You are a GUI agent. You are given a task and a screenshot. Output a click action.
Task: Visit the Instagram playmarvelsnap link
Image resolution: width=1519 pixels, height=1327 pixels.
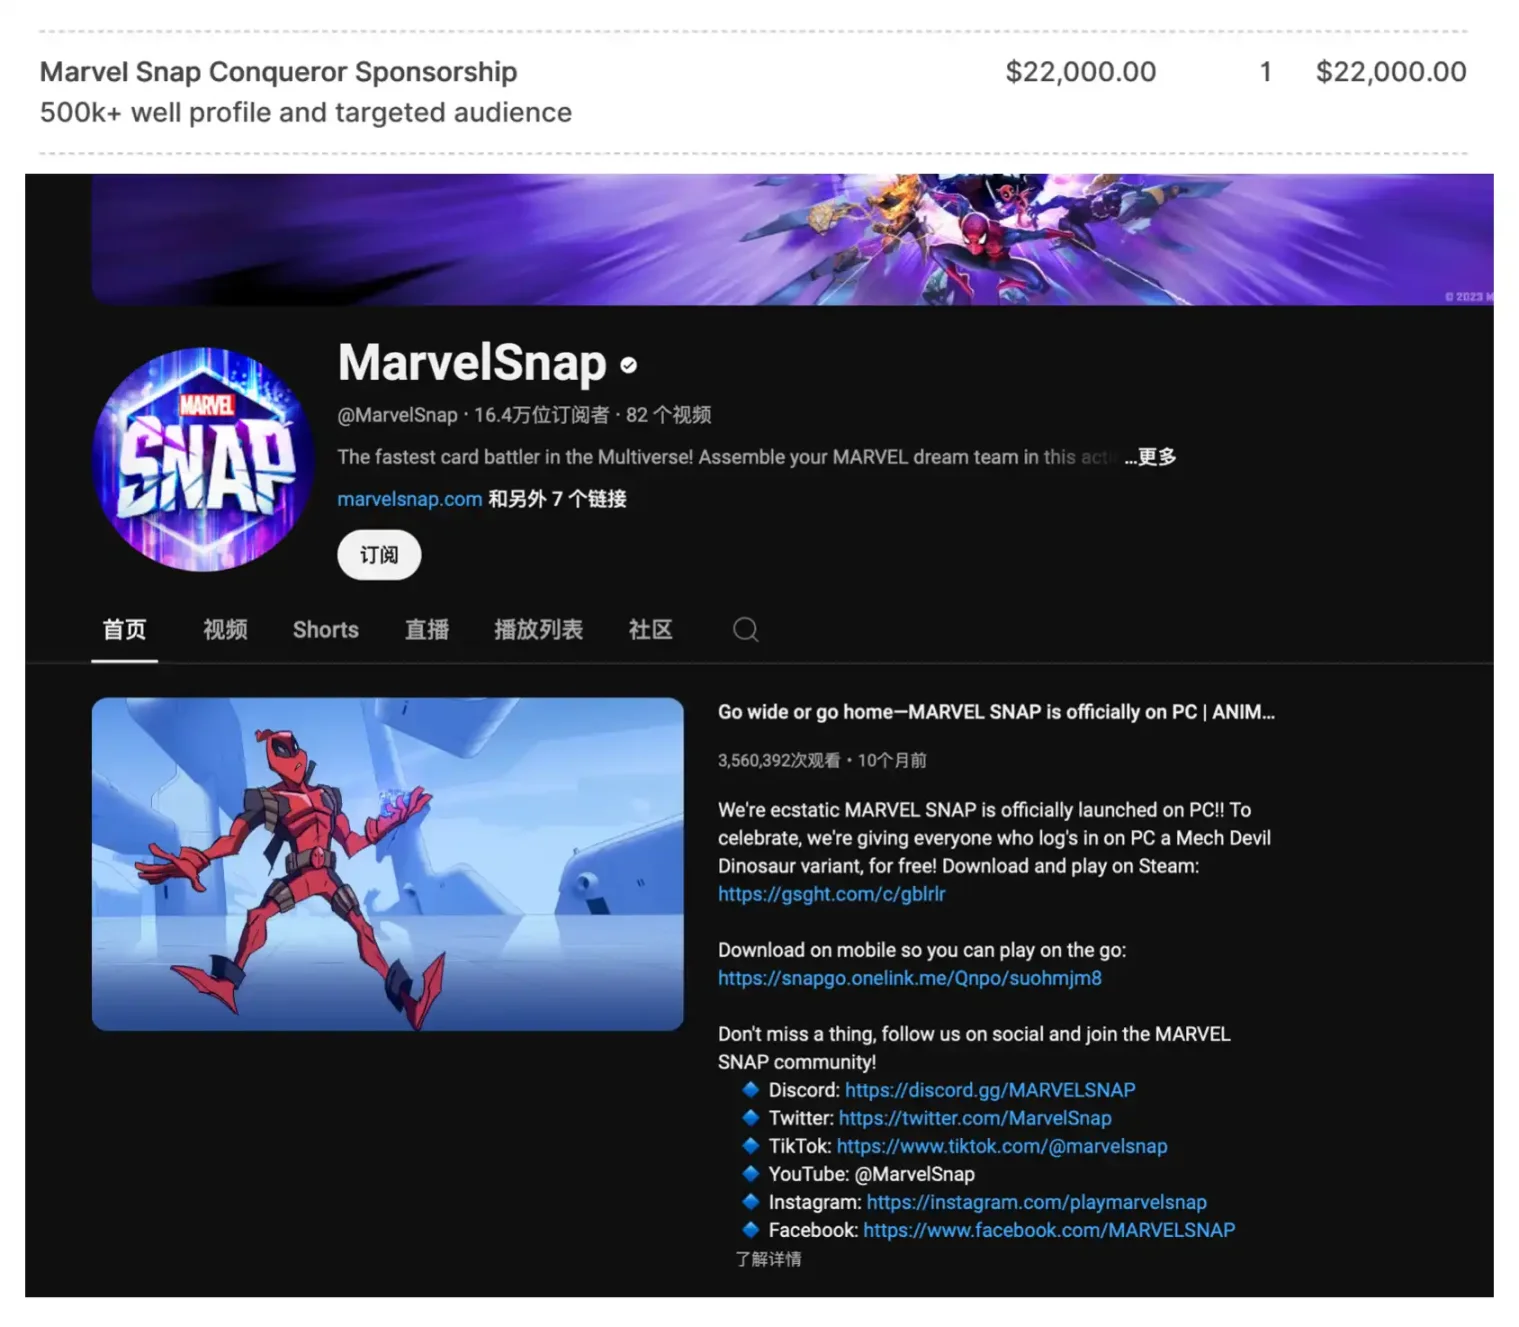[1037, 1202]
